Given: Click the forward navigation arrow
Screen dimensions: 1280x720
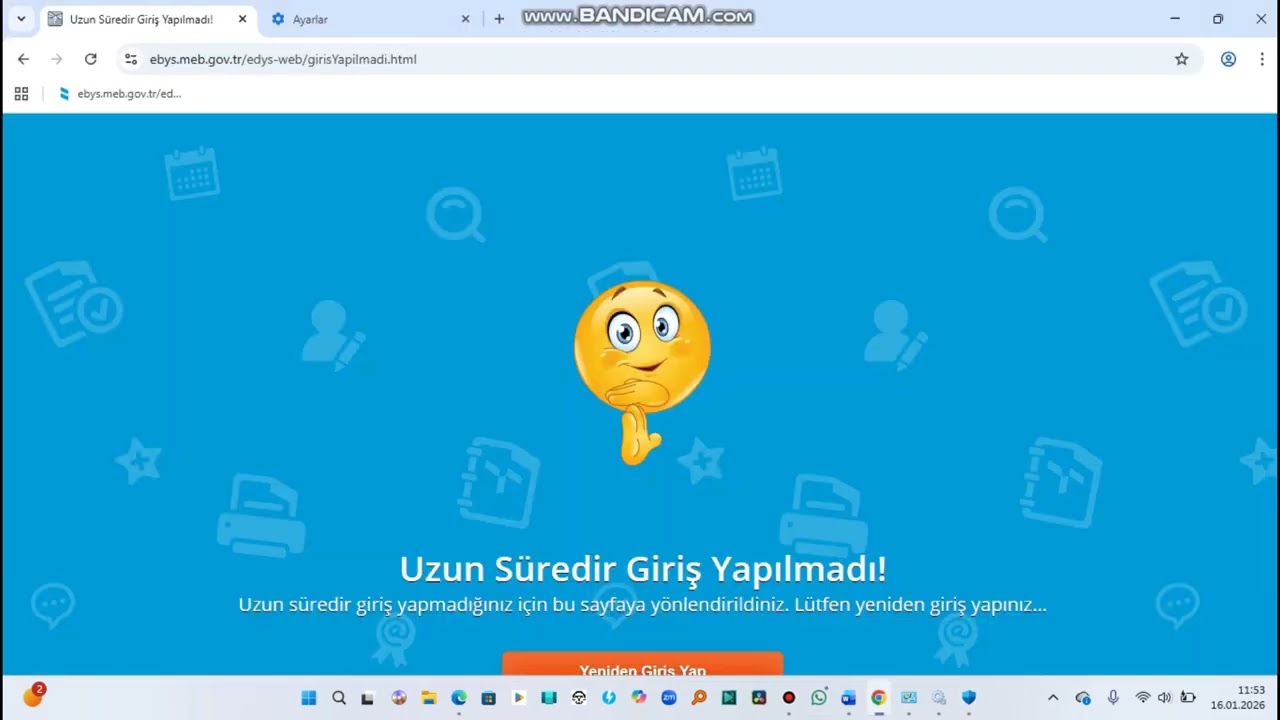Looking at the screenshot, I should point(57,59).
